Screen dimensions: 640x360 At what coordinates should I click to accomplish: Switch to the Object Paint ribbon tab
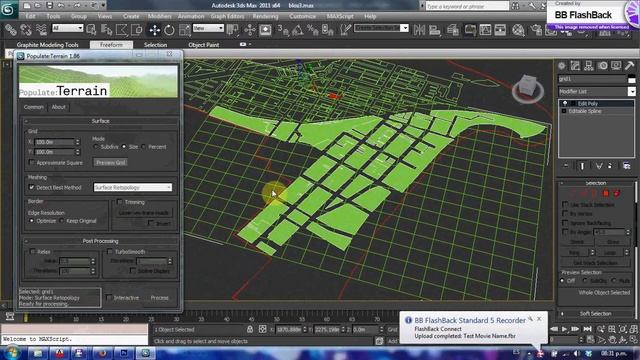click(x=204, y=45)
